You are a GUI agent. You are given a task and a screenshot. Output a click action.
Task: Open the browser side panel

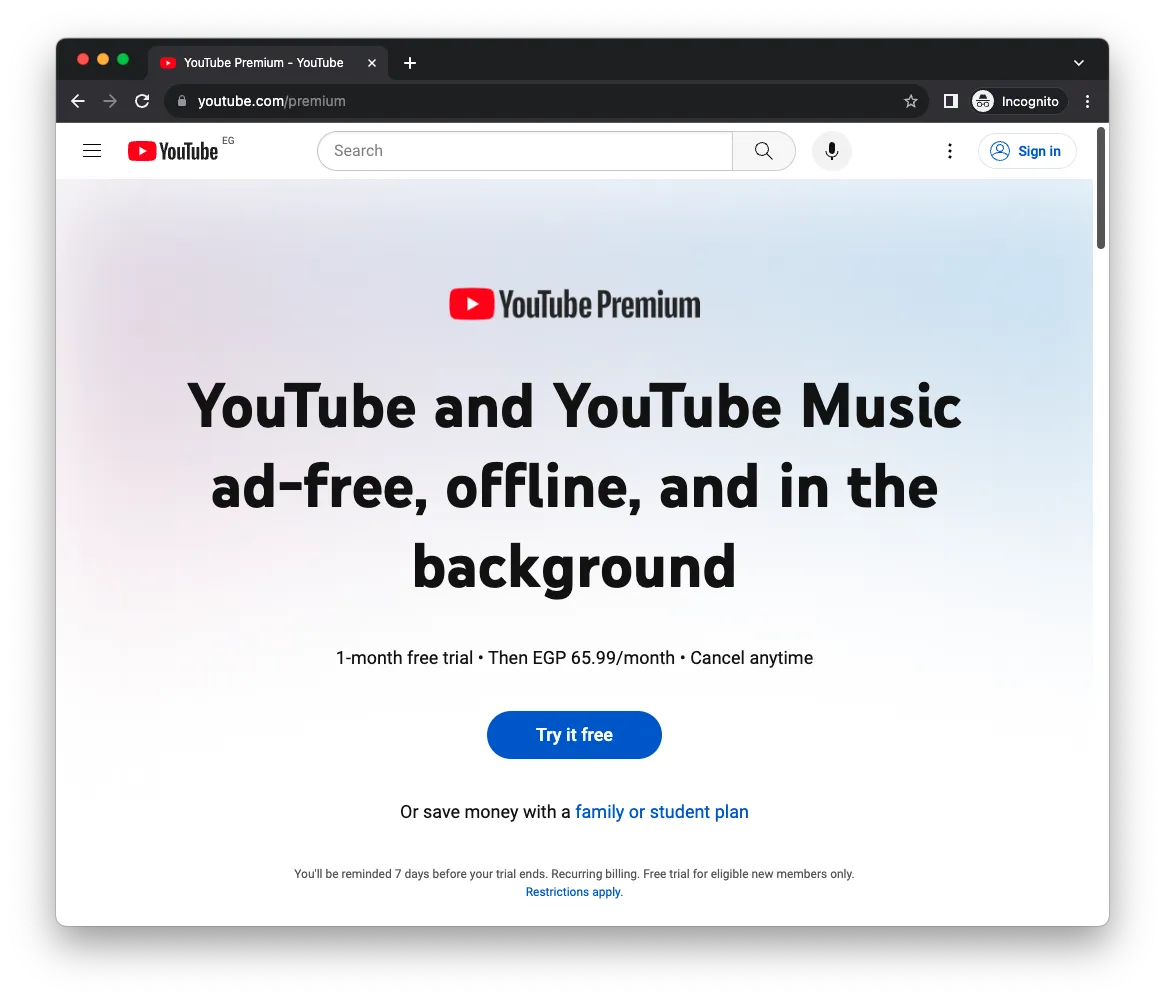(950, 101)
